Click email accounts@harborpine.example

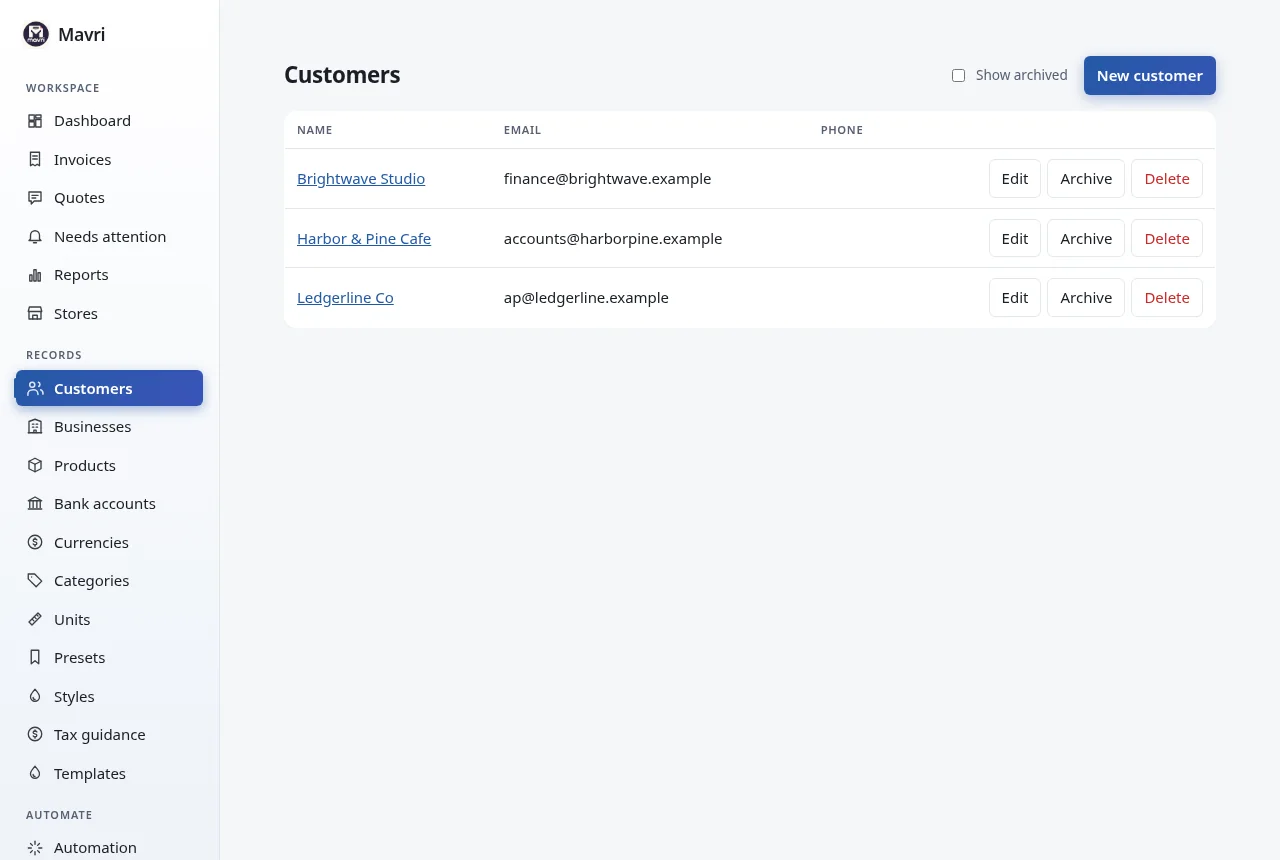pyautogui.click(x=613, y=238)
